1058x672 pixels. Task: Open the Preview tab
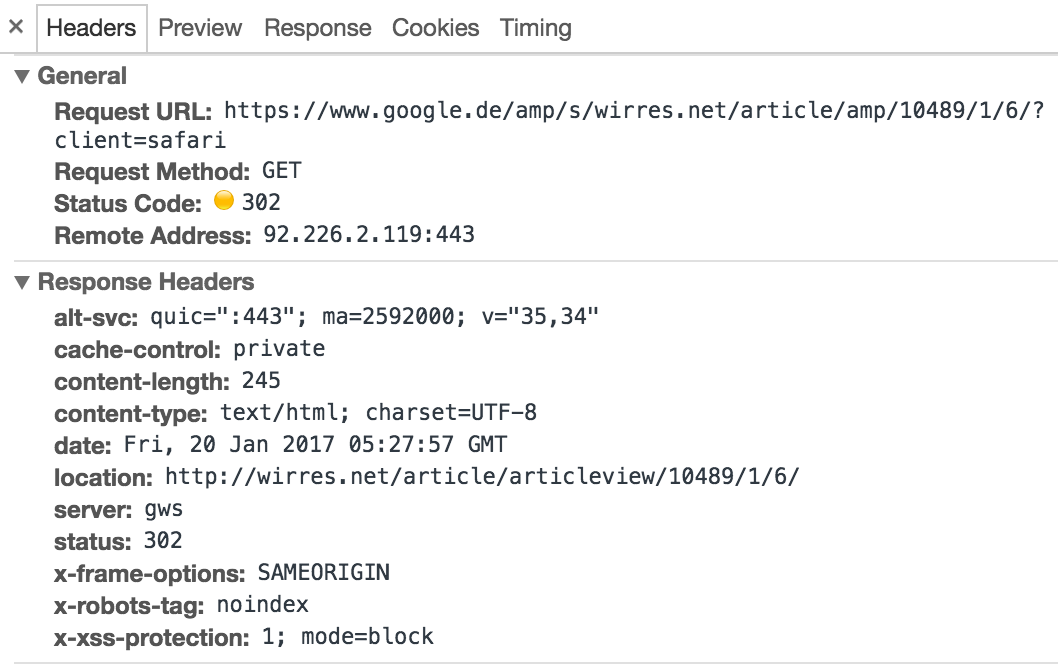[x=200, y=28]
